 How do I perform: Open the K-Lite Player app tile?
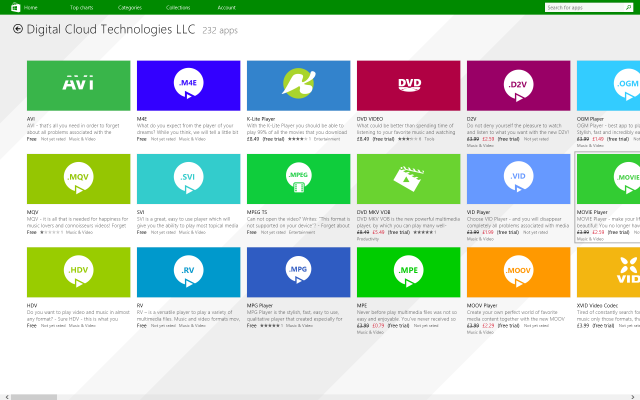tap(298, 85)
